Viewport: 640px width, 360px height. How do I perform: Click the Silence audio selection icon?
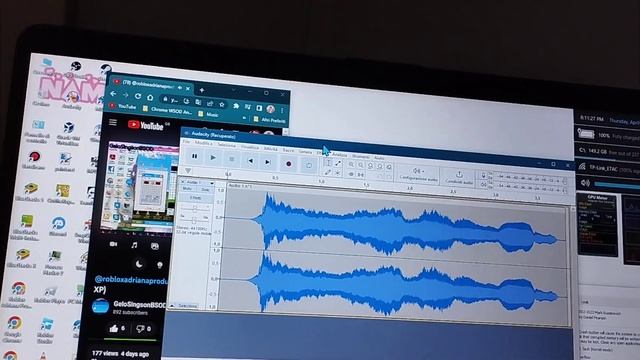360,175
